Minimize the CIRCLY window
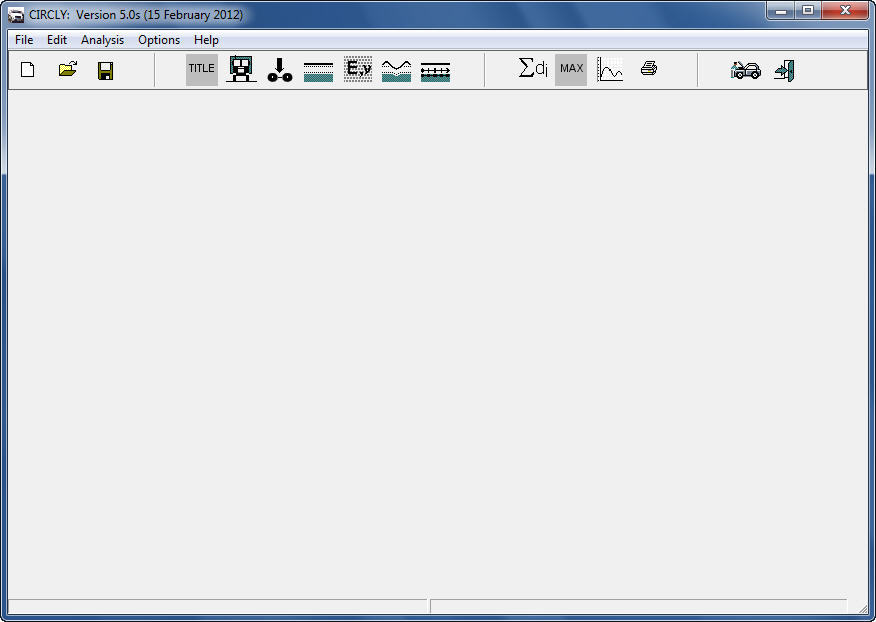This screenshot has height=622, width=876. [781, 11]
